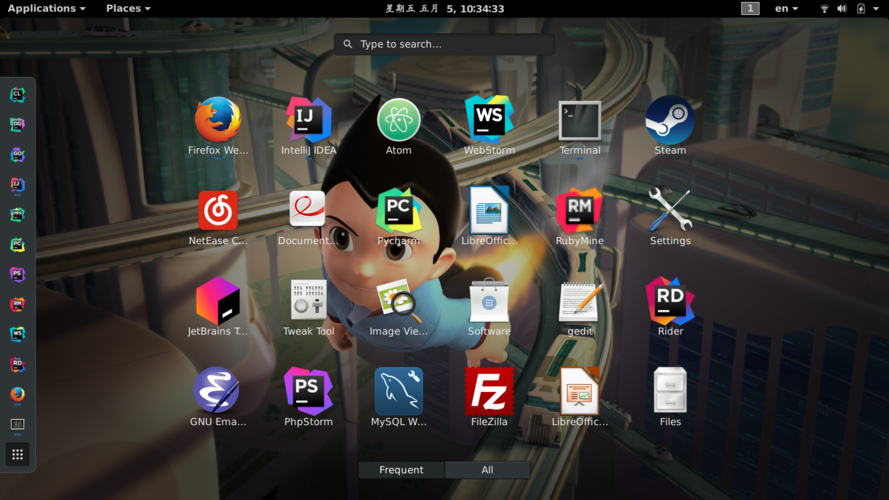
Task: Click the monitor icon in the dock
Action: (x=18, y=424)
